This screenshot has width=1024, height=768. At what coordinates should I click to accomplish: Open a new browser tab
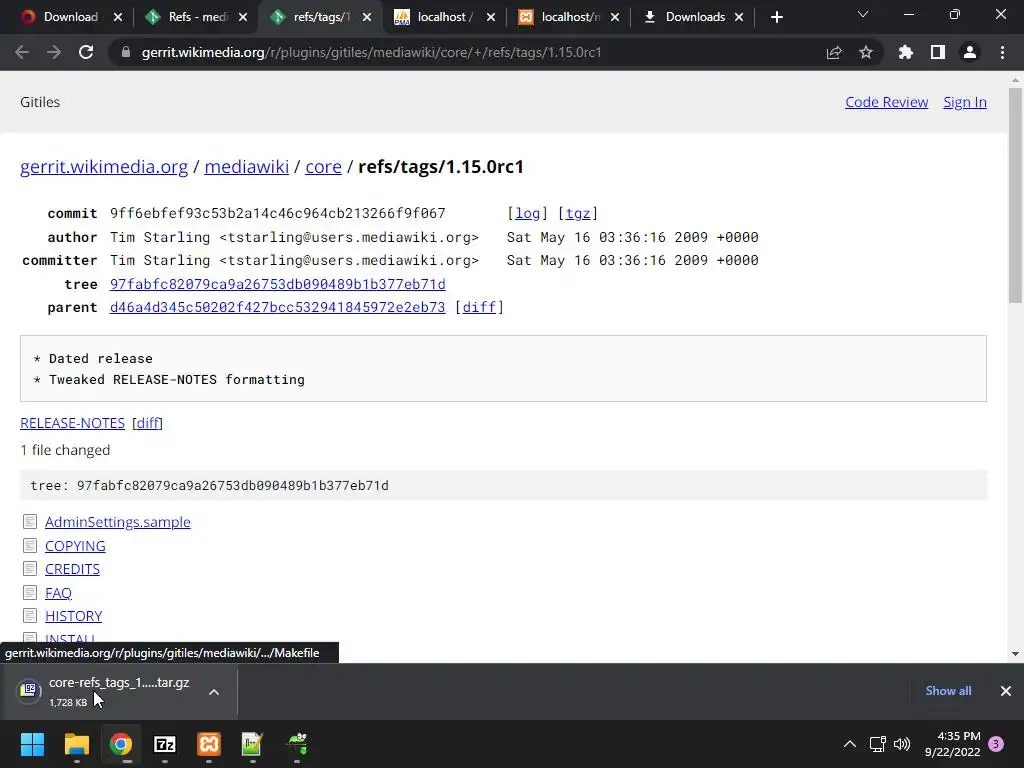pos(776,17)
